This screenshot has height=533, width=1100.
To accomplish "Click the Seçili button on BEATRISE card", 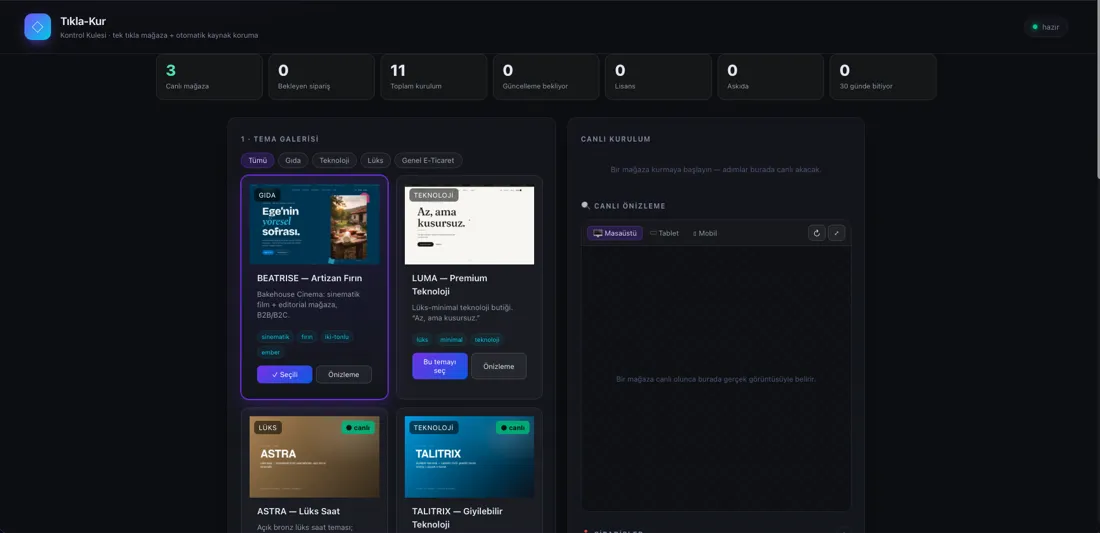I will (x=285, y=375).
